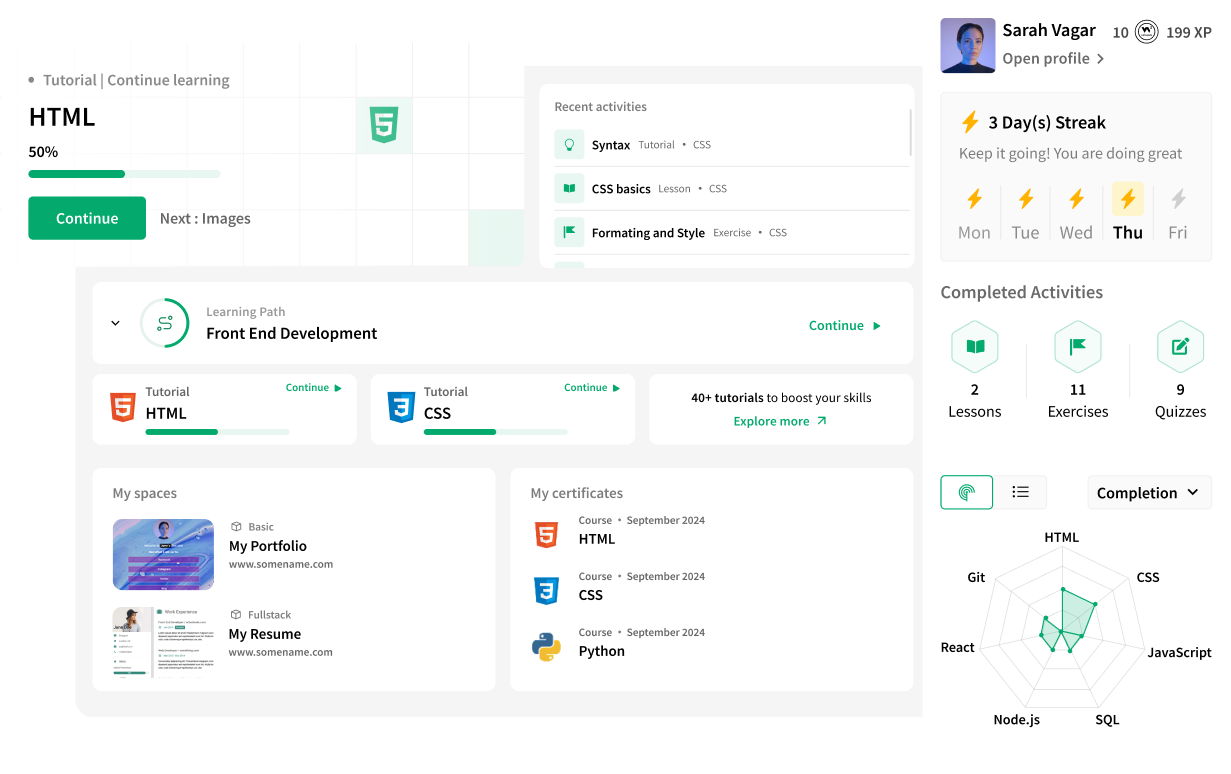Select the CSS tutorial logo
1231x774 pixels.
[401, 406]
